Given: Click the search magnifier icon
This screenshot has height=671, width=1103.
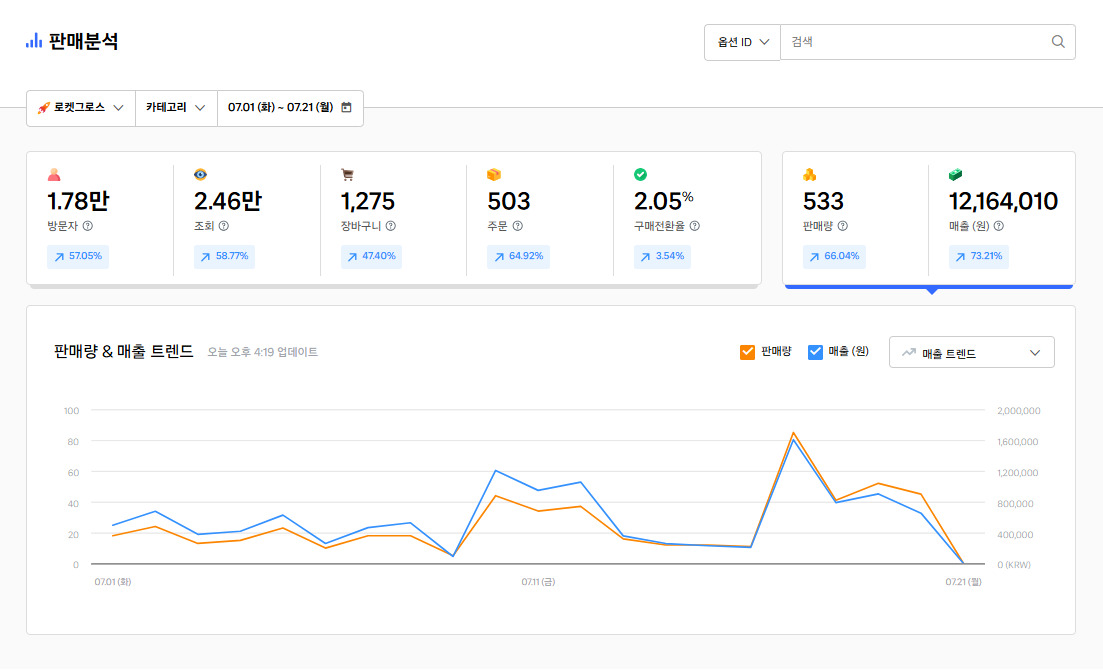Looking at the screenshot, I should coord(1058,42).
